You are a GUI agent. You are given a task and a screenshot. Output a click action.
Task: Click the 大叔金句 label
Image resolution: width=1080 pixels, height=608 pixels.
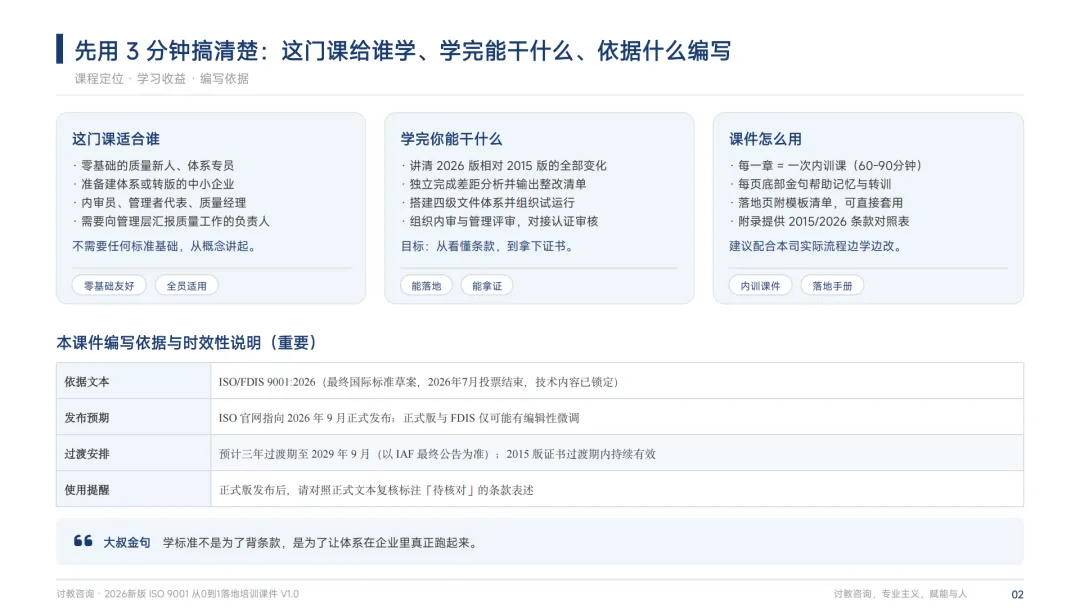(127, 543)
